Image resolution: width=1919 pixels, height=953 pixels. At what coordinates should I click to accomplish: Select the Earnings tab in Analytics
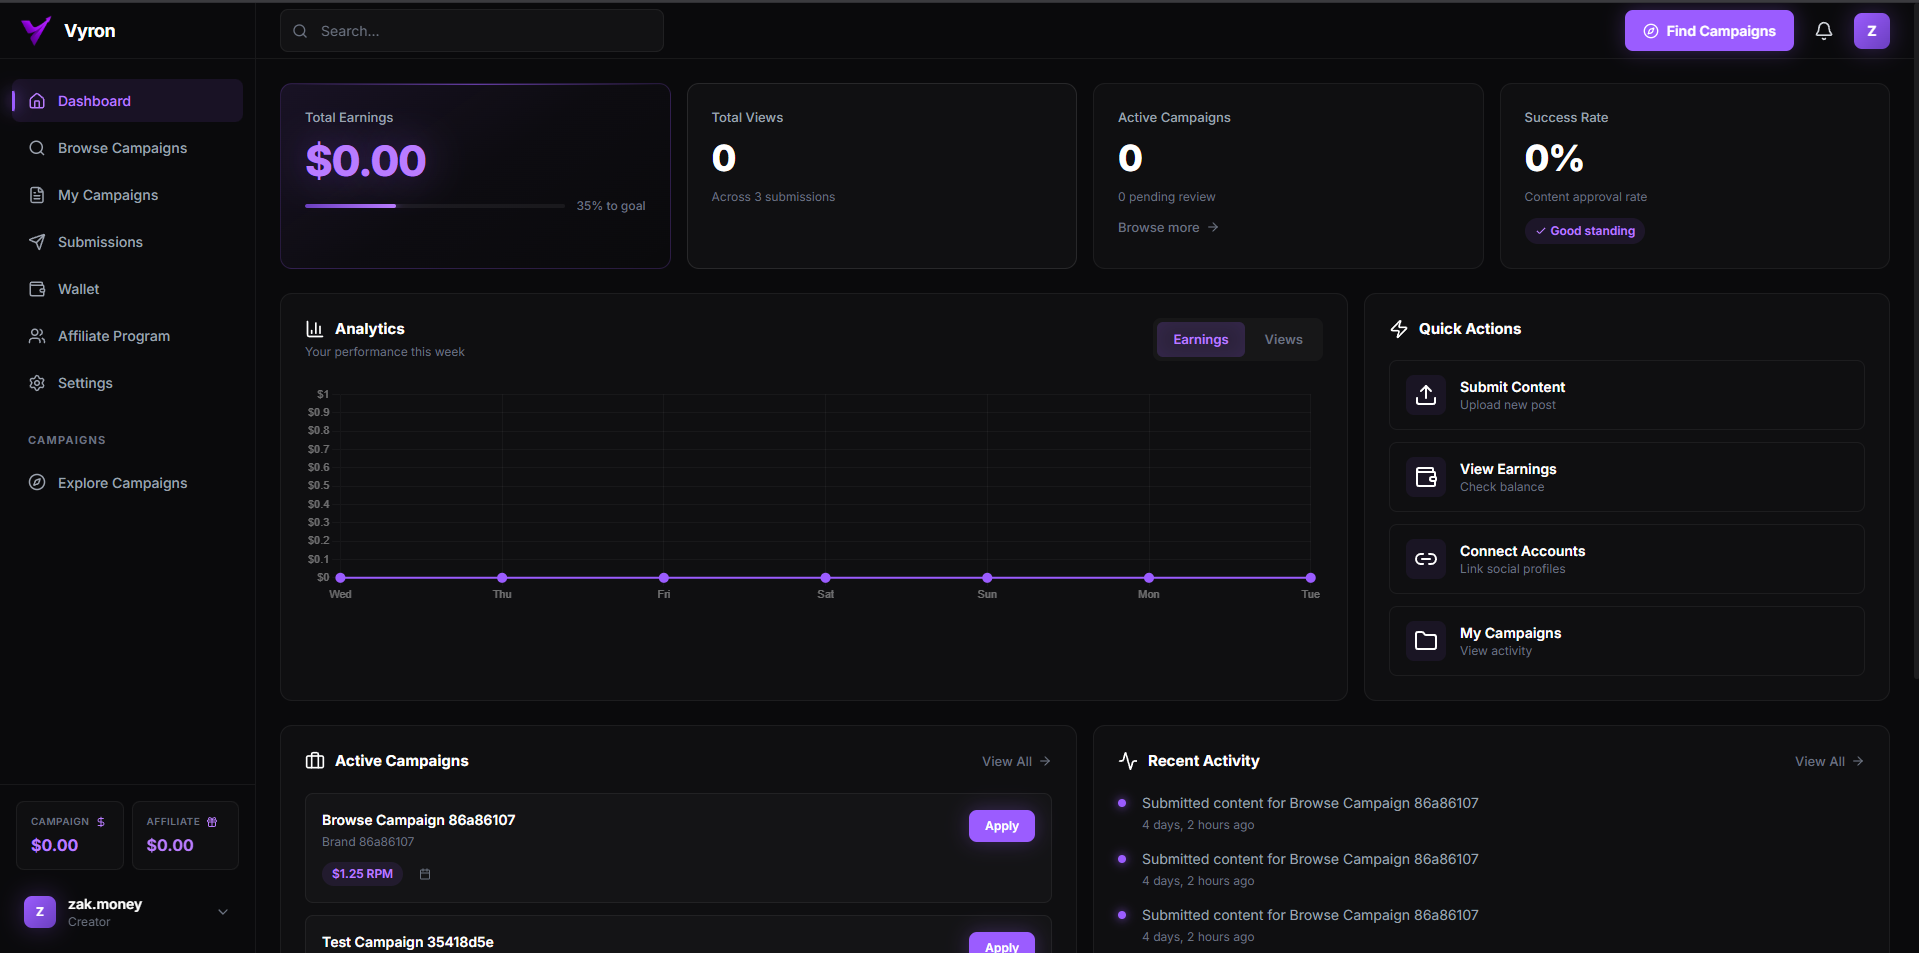click(x=1199, y=339)
